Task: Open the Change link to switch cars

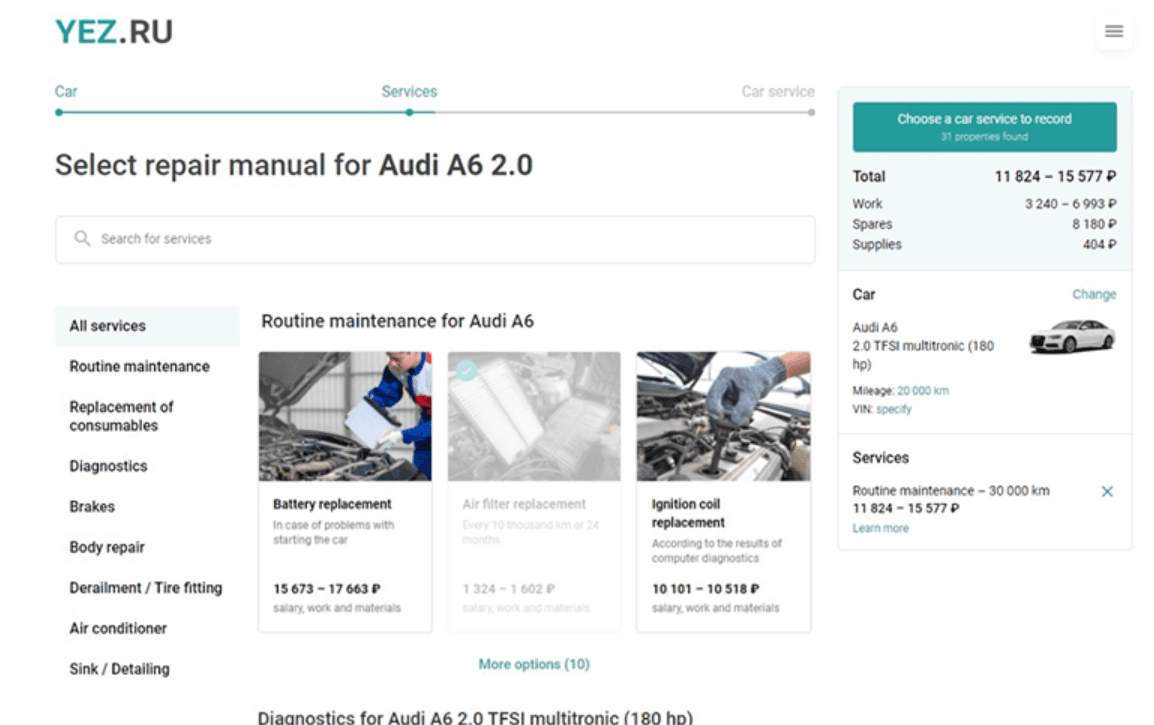Action: coord(1094,294)
